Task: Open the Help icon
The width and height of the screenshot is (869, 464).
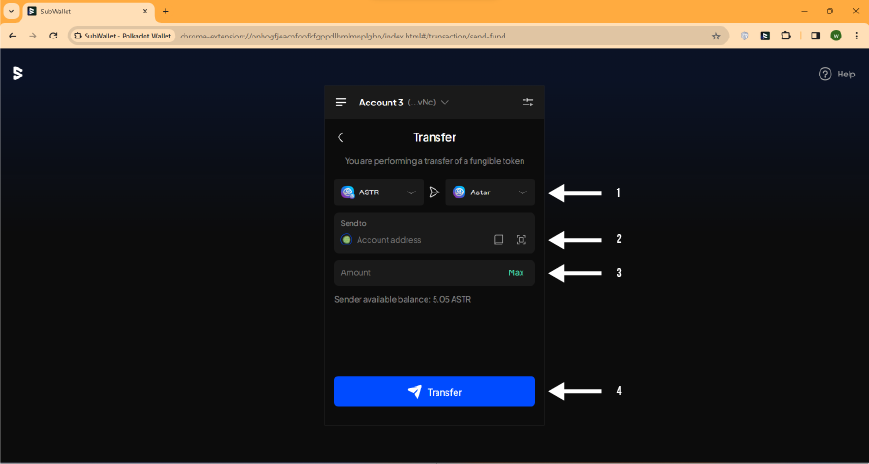Action: tap(825, 74)
